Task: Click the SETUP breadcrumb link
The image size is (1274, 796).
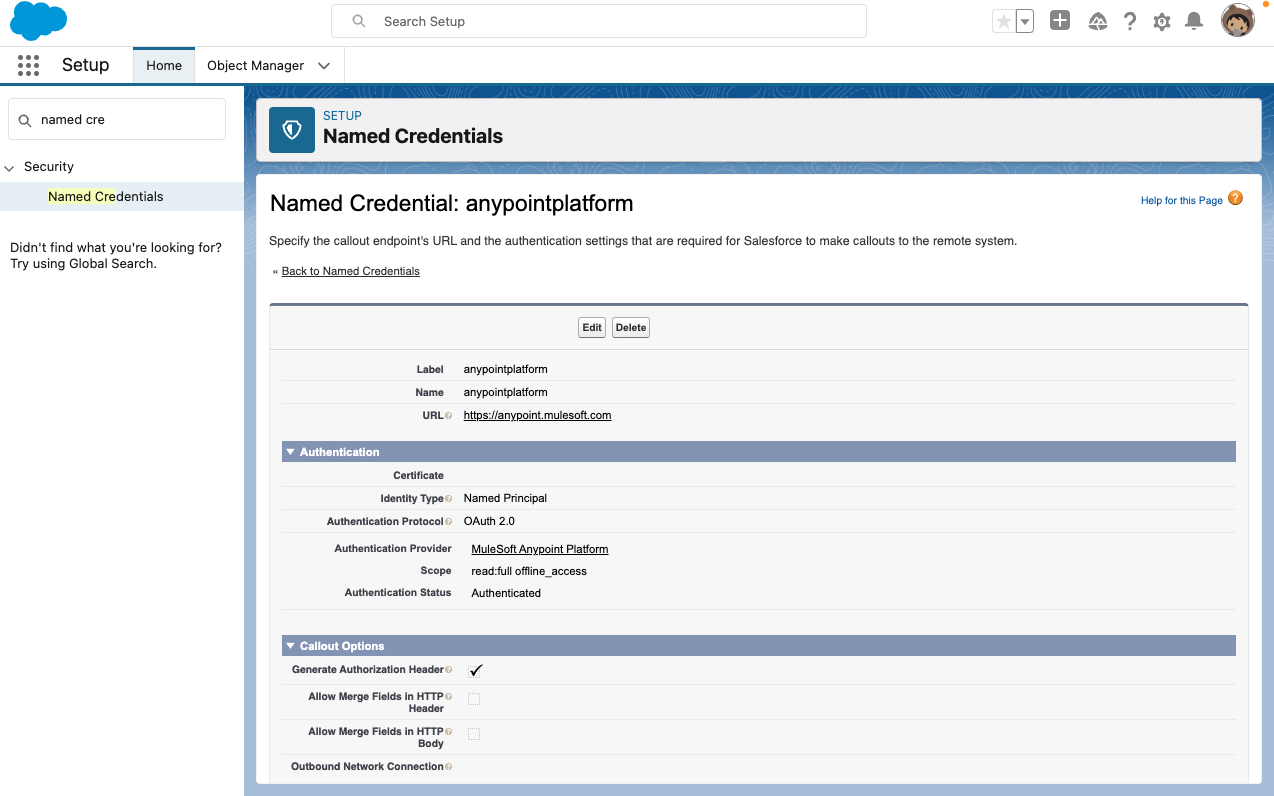Action: (342, 116)
